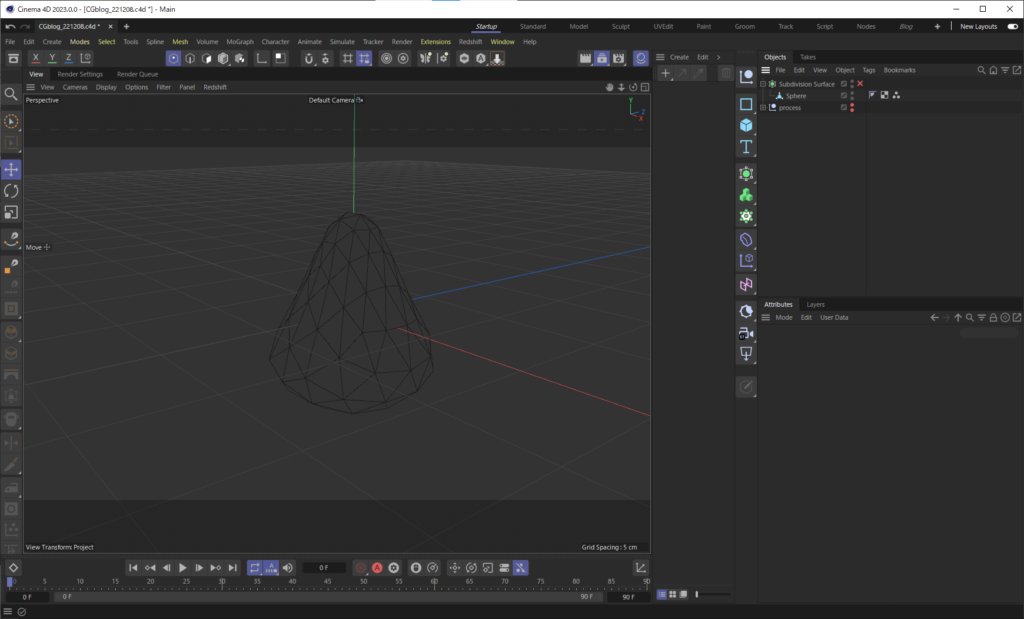The image size is (1024, 619).
Task: Expand the process object hierarchy
Action: [762, 107]
